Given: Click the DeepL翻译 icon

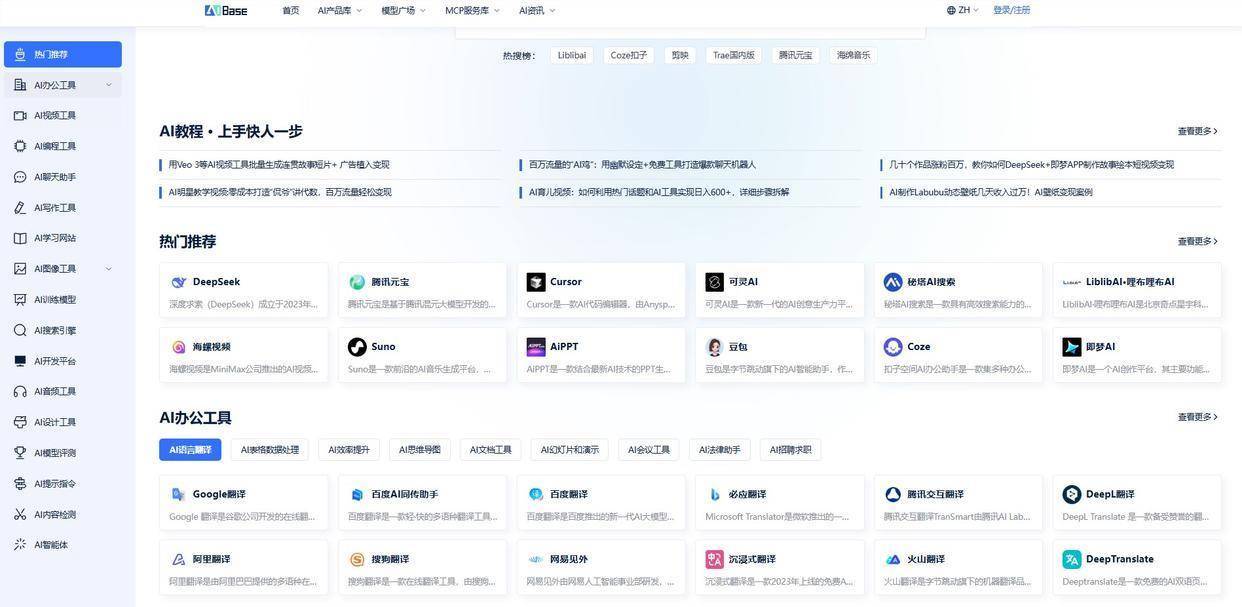Looking at the screenshot, I should click(x=1072, y=494).
